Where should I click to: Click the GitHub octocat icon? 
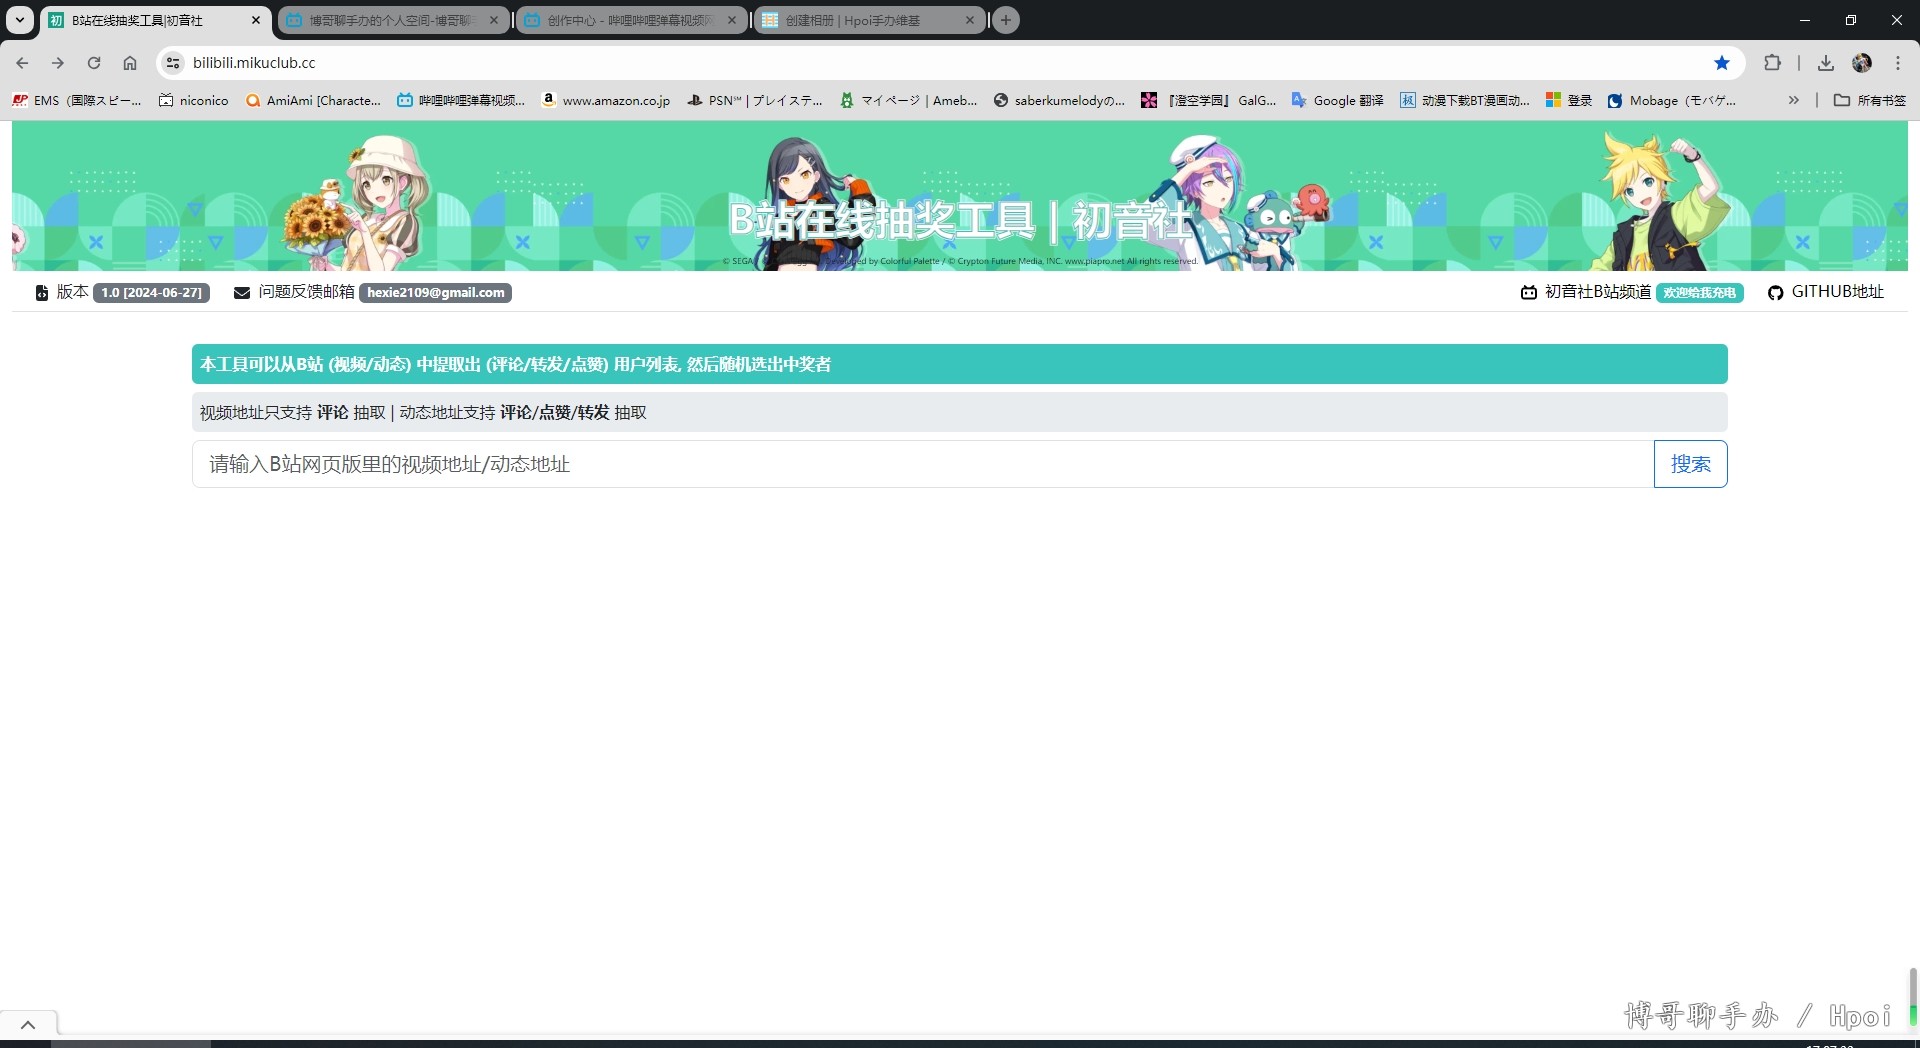point(1775,293)
